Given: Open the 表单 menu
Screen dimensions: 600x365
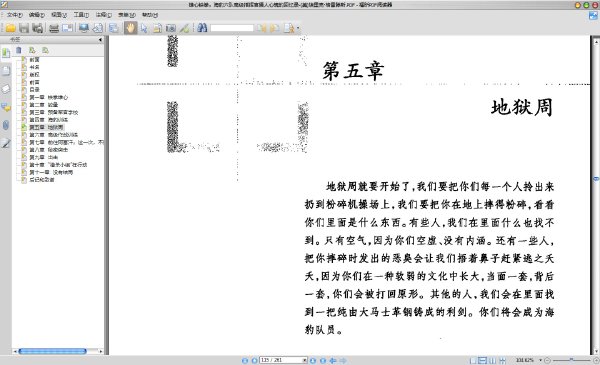Looking at the screenshot, I should 127,15.
